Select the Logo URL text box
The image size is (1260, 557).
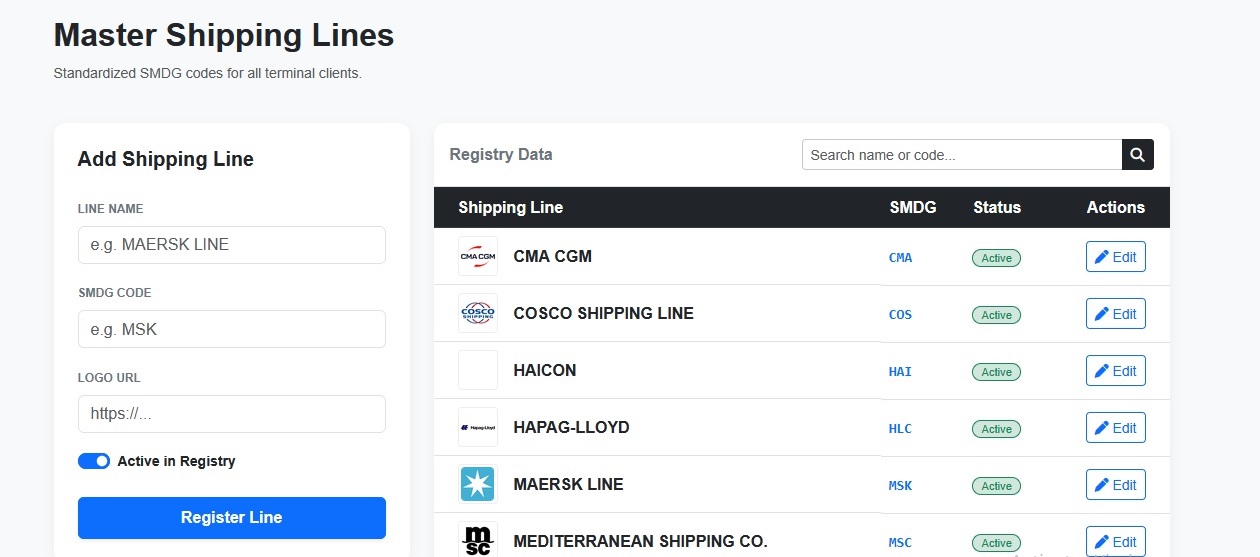coord(232,414)
